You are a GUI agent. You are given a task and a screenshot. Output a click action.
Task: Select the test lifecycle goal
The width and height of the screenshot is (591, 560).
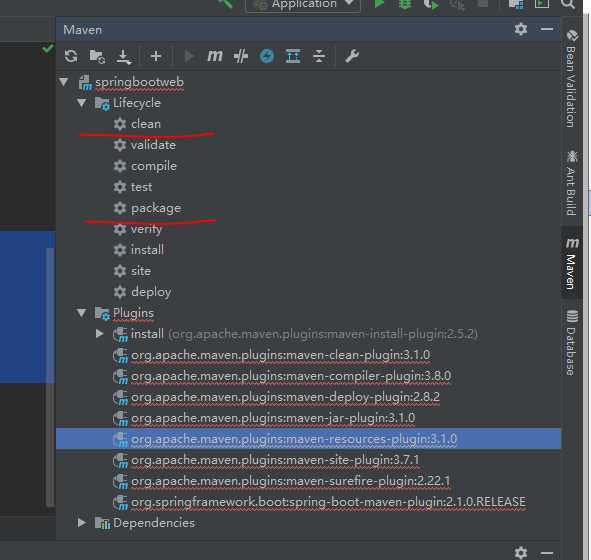tap(141, 187)
